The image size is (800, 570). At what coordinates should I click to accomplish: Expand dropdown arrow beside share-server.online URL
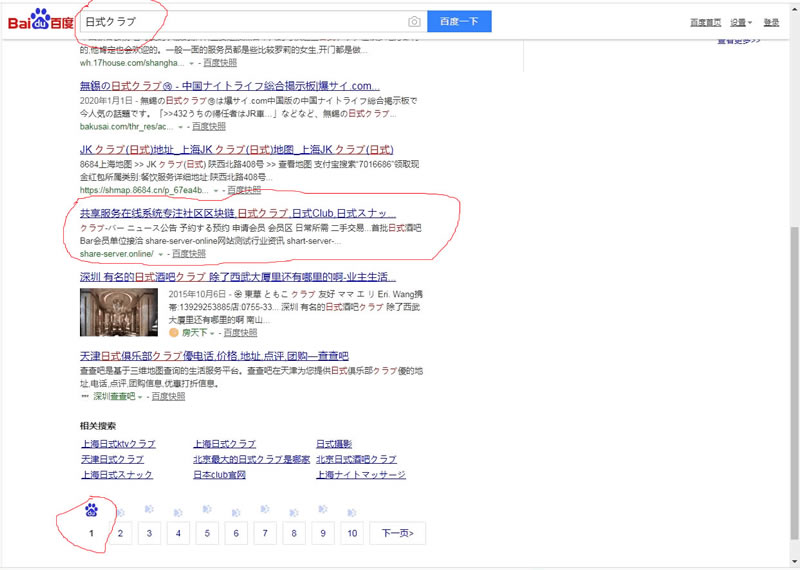click(161, 254)
